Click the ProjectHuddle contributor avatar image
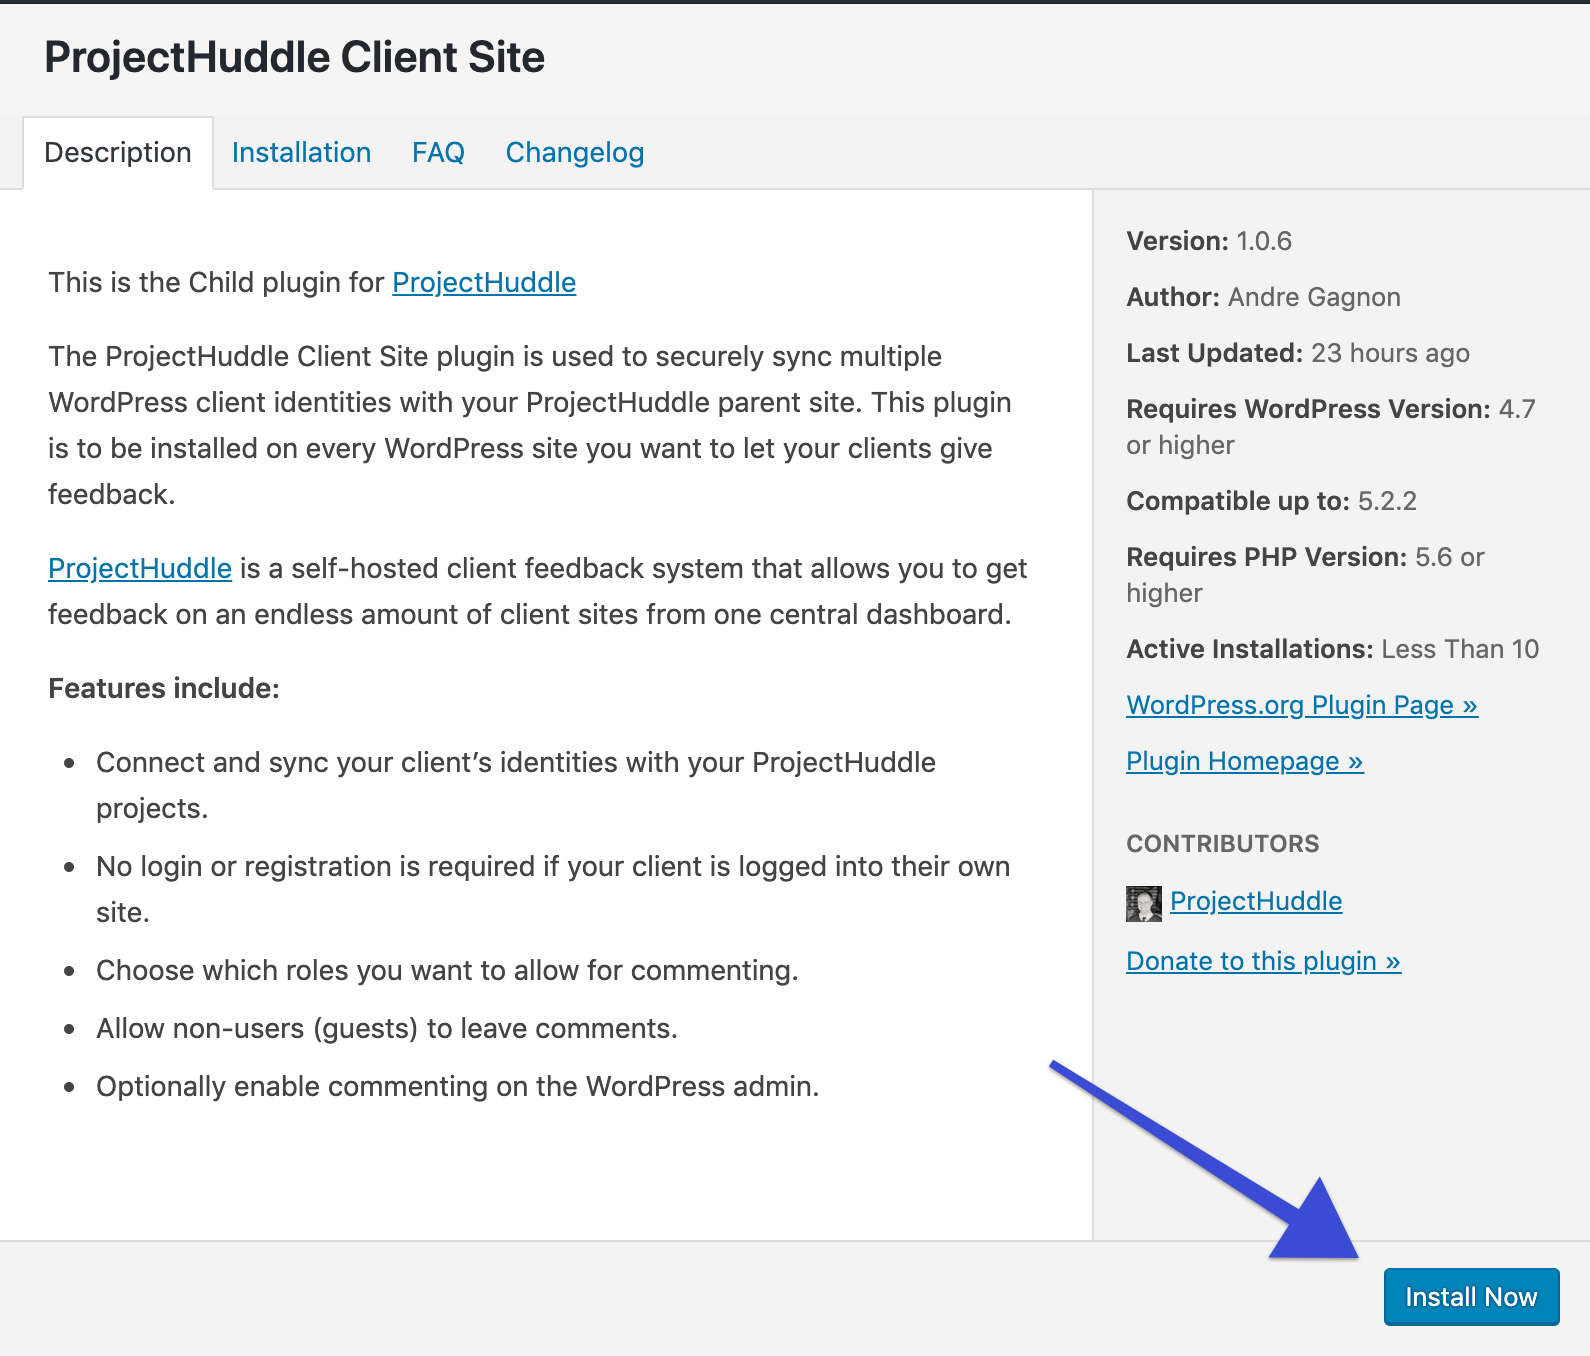 coord(1143,903)
